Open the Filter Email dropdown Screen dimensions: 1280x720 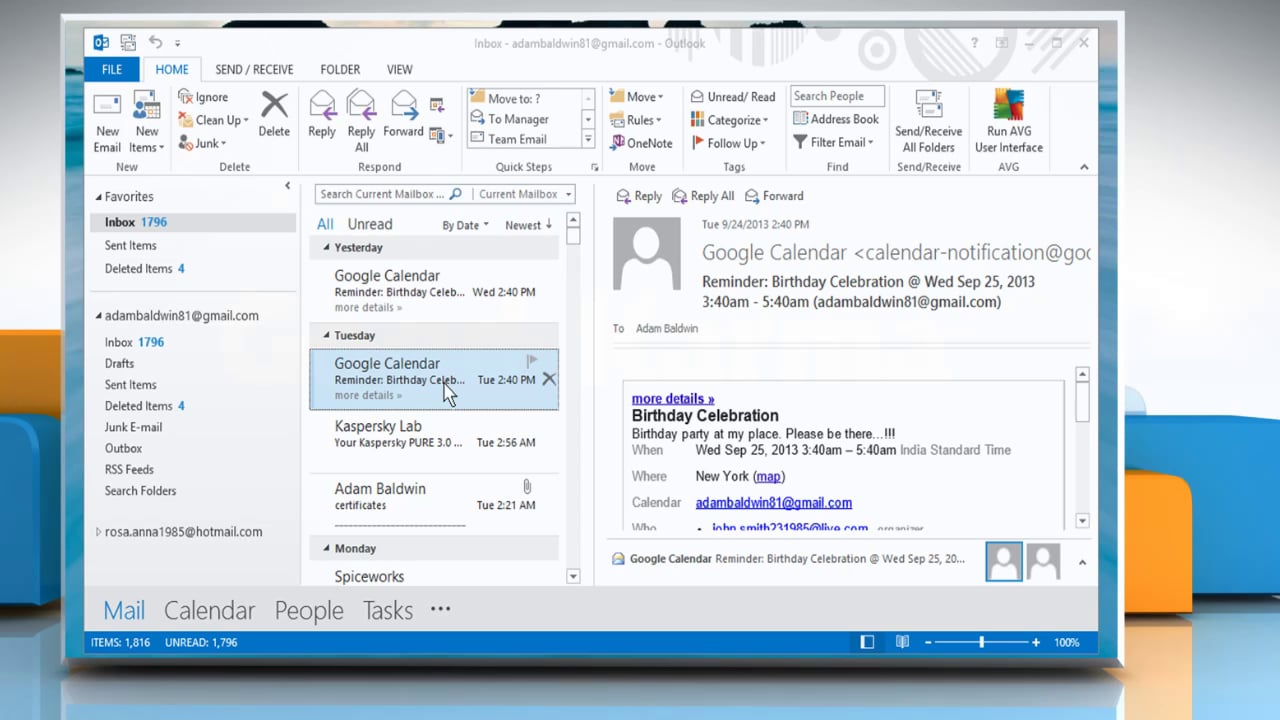pos(833,142)
